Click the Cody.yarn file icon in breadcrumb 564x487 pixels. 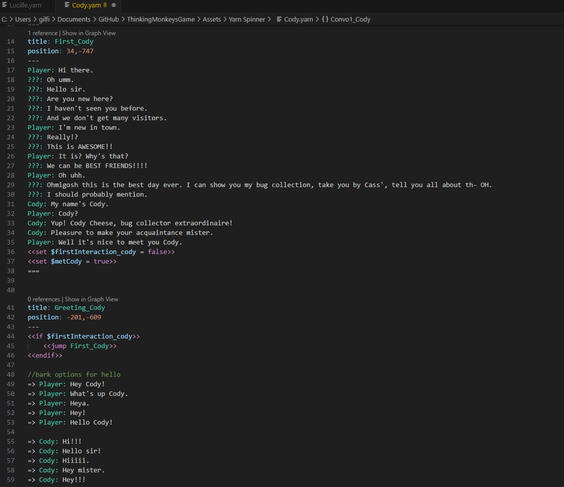click(279, 19)
